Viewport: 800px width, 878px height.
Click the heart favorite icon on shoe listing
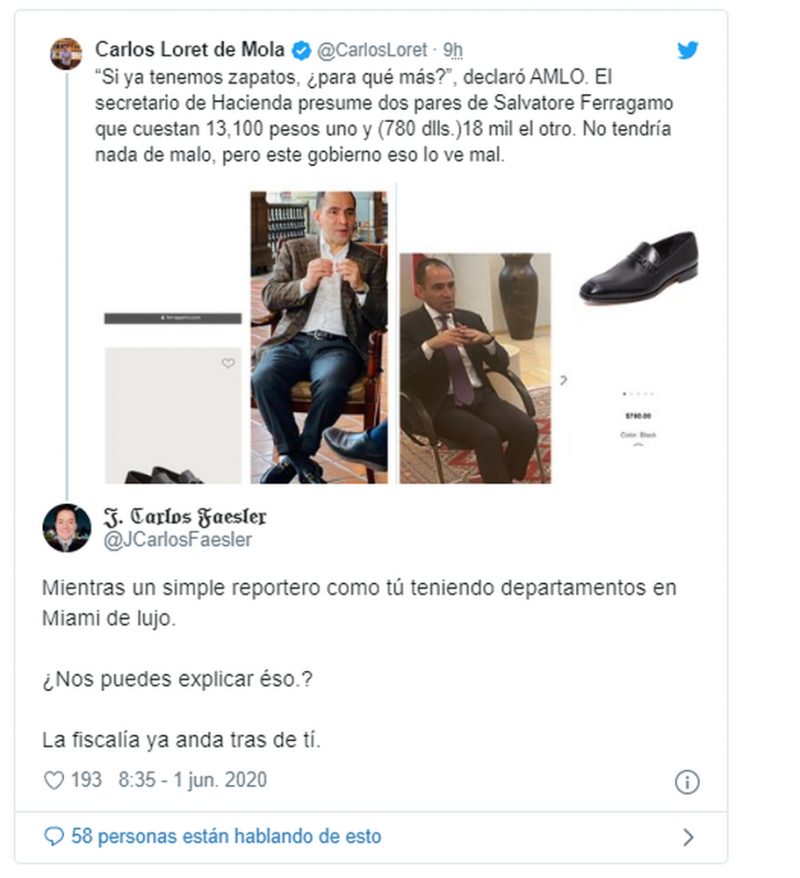[228, 363]
